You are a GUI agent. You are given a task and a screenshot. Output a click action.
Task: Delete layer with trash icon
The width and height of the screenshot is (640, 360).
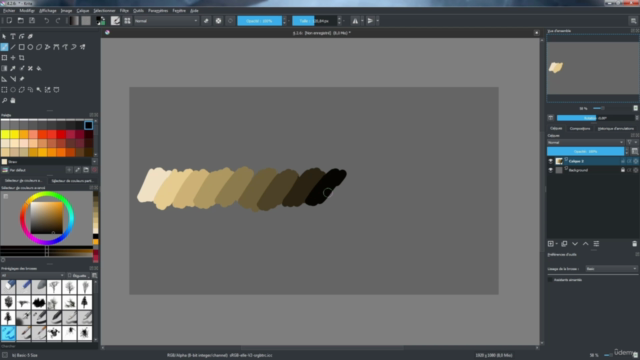tap(634, 244)
